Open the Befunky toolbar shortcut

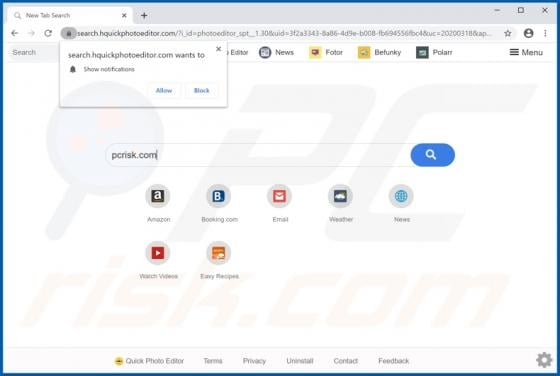379,52
